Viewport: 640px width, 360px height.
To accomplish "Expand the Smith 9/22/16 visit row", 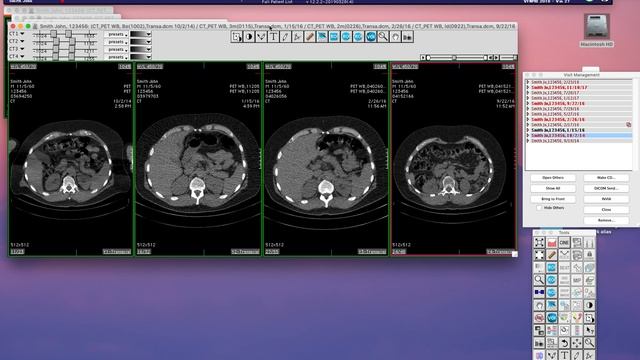I will [x=528, y=103].
